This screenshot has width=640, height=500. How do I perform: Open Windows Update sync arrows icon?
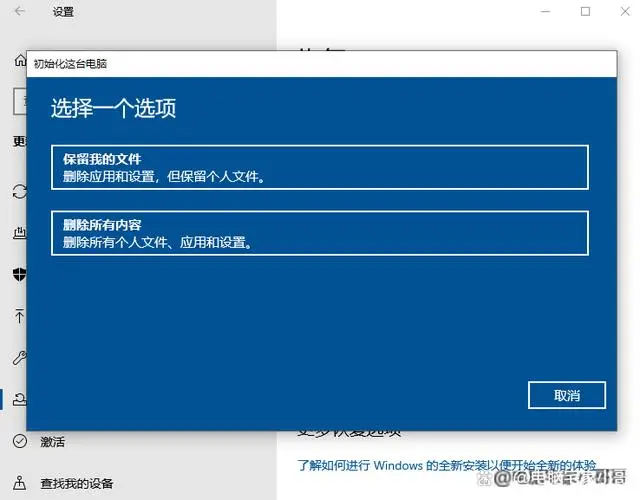[20, 191]
